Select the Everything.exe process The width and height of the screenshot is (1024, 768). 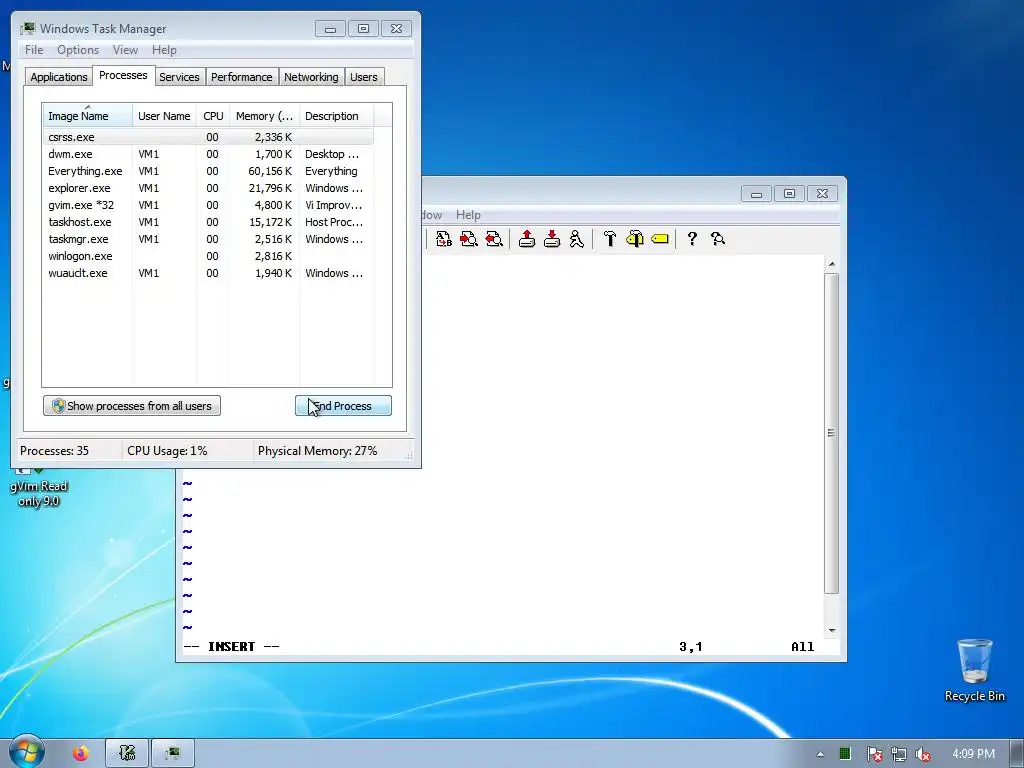209,171
